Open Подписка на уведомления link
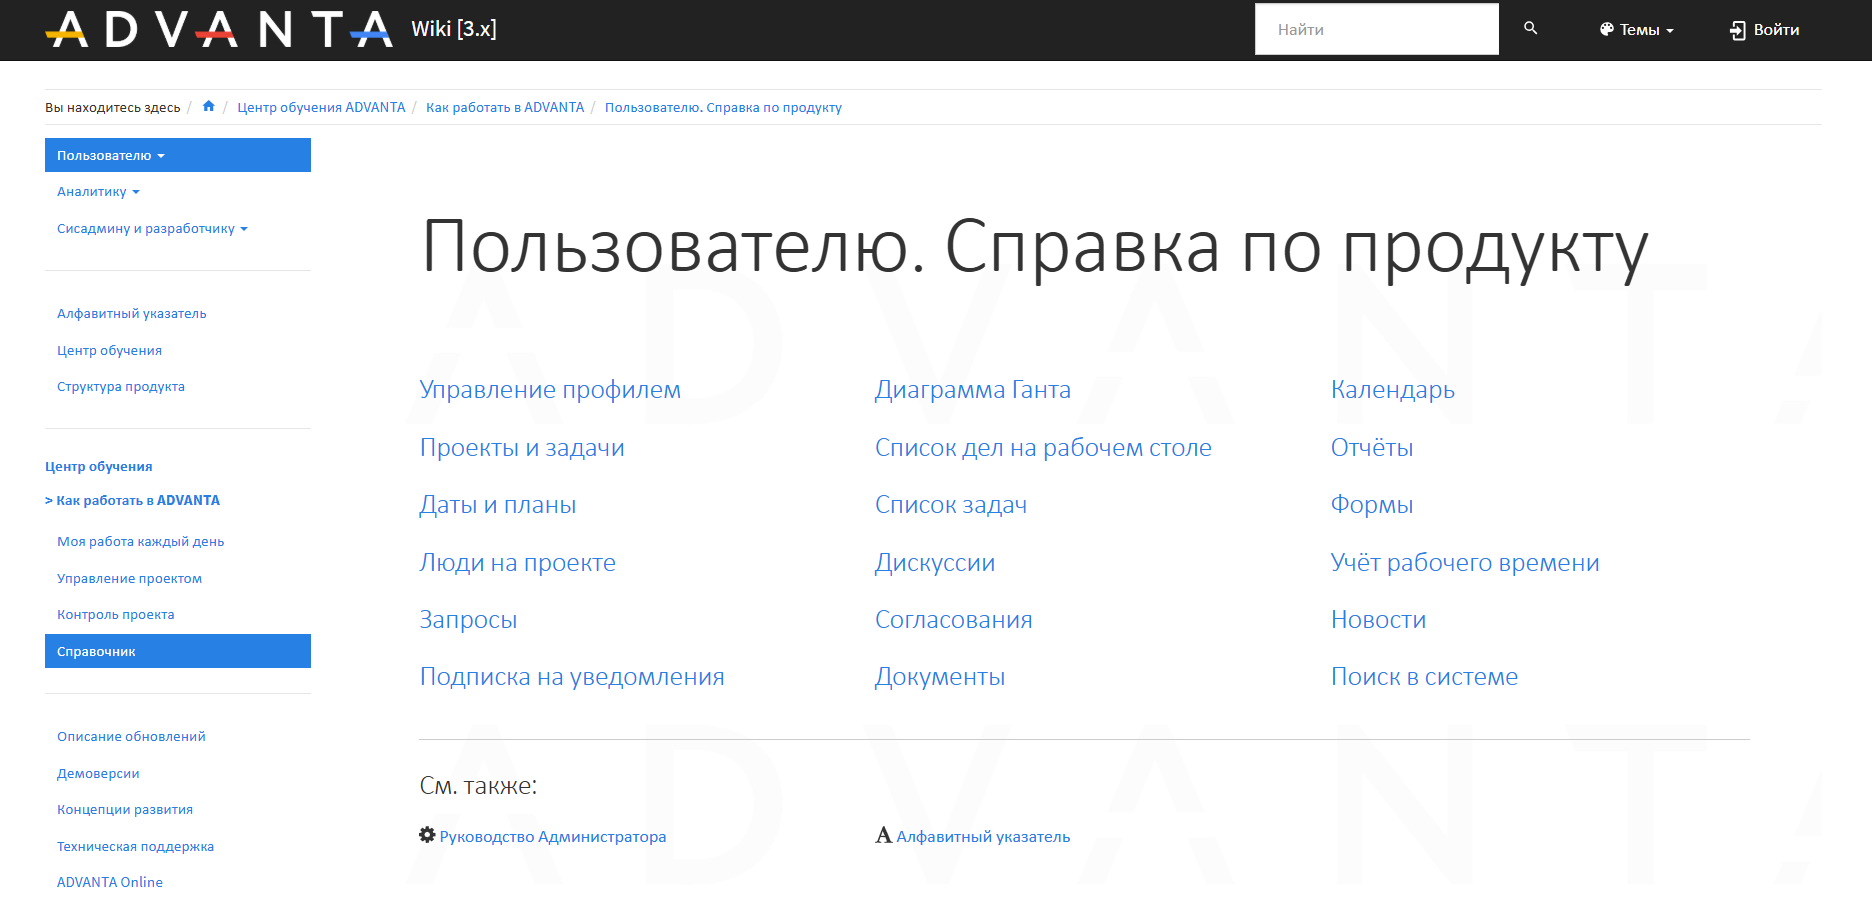 (x=571, y=677)
